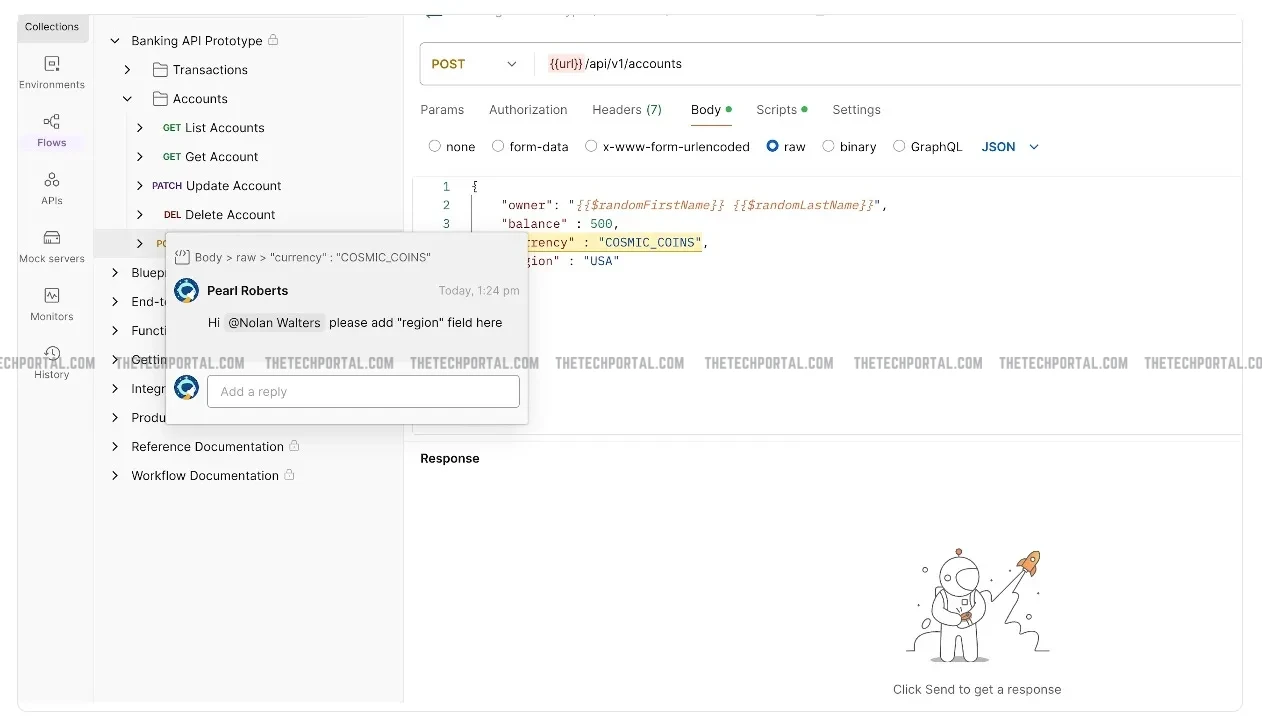The width and height of the screenshot is (1262, 724).
Task: Click the Pearl Roberts commenter name
Action: (x=248, y=291)
